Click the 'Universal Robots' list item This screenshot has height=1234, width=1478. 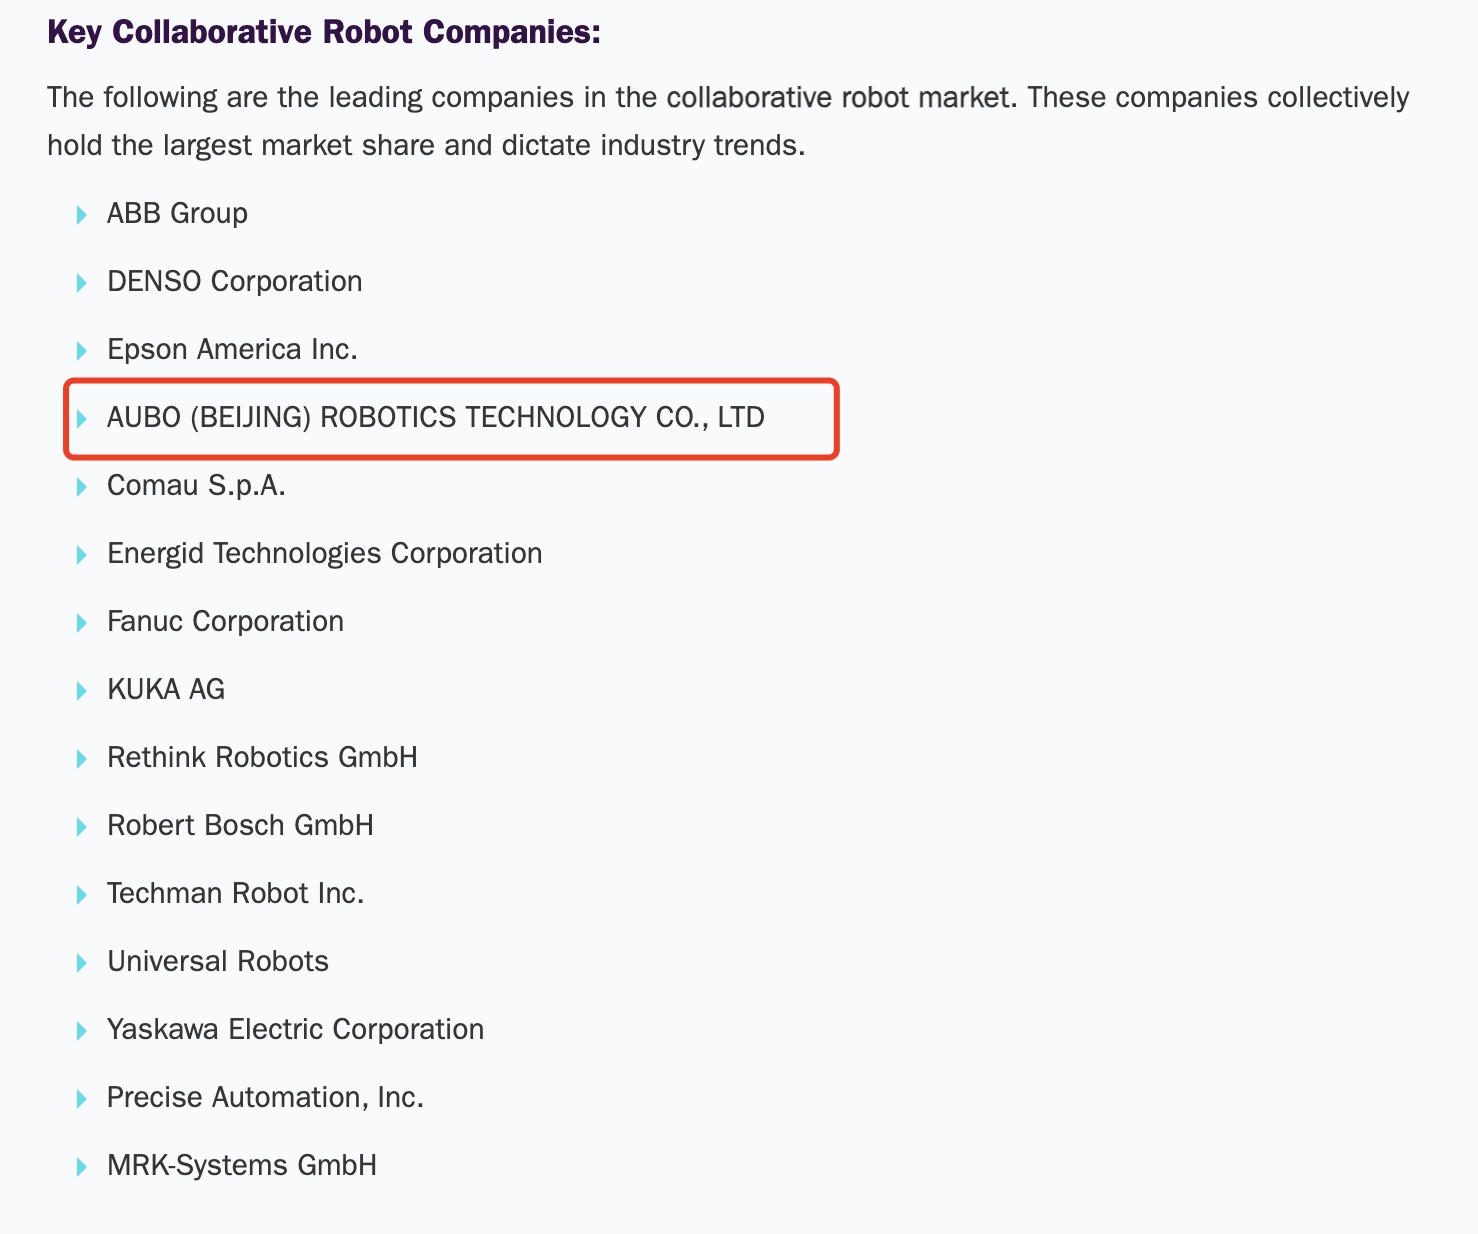tap(218, 962)
